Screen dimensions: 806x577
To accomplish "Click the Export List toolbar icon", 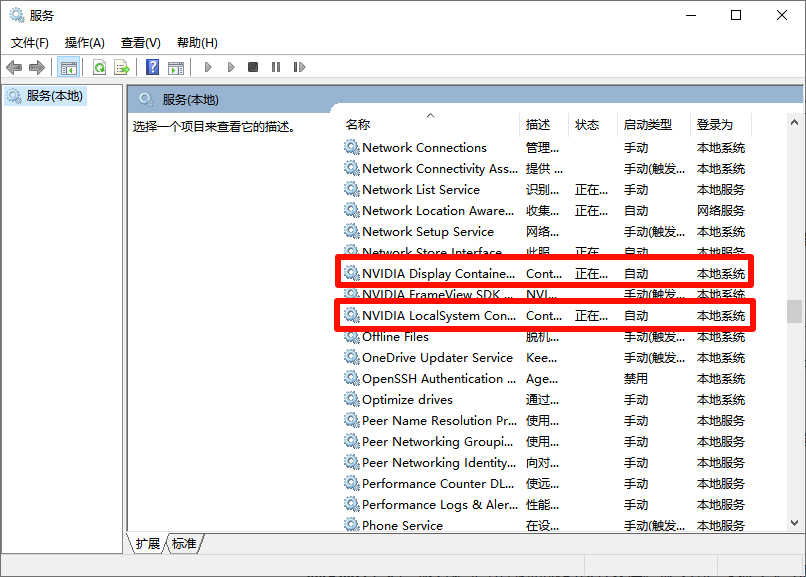I will tap(122, 67).
